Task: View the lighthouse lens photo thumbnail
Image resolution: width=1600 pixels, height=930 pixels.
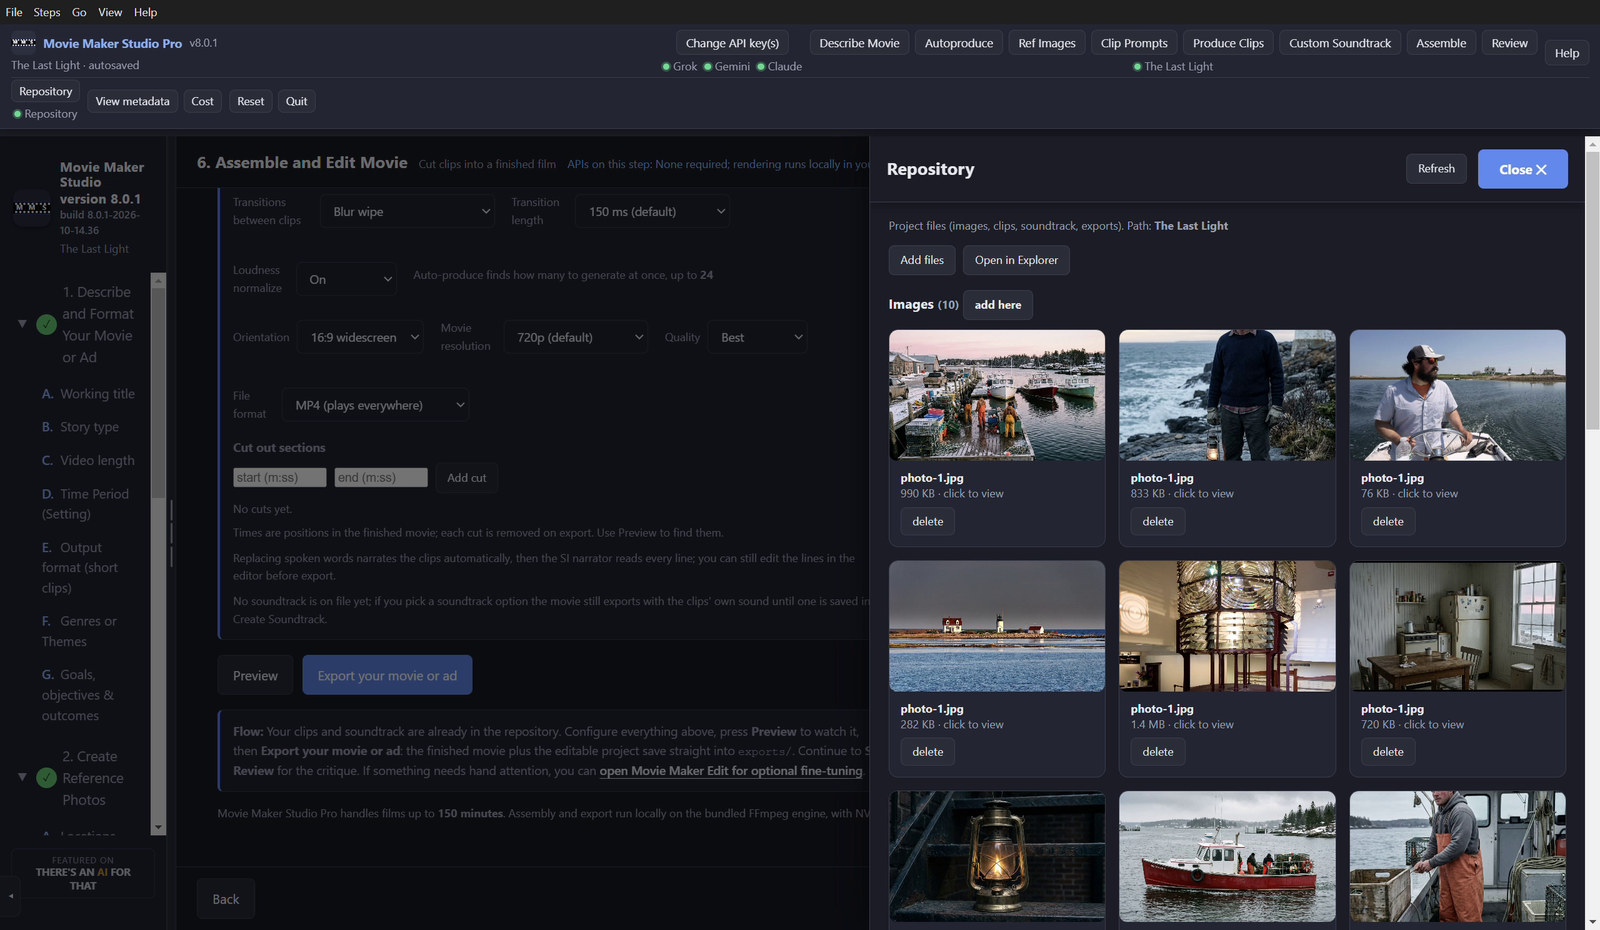Action: pos(1227,626)
